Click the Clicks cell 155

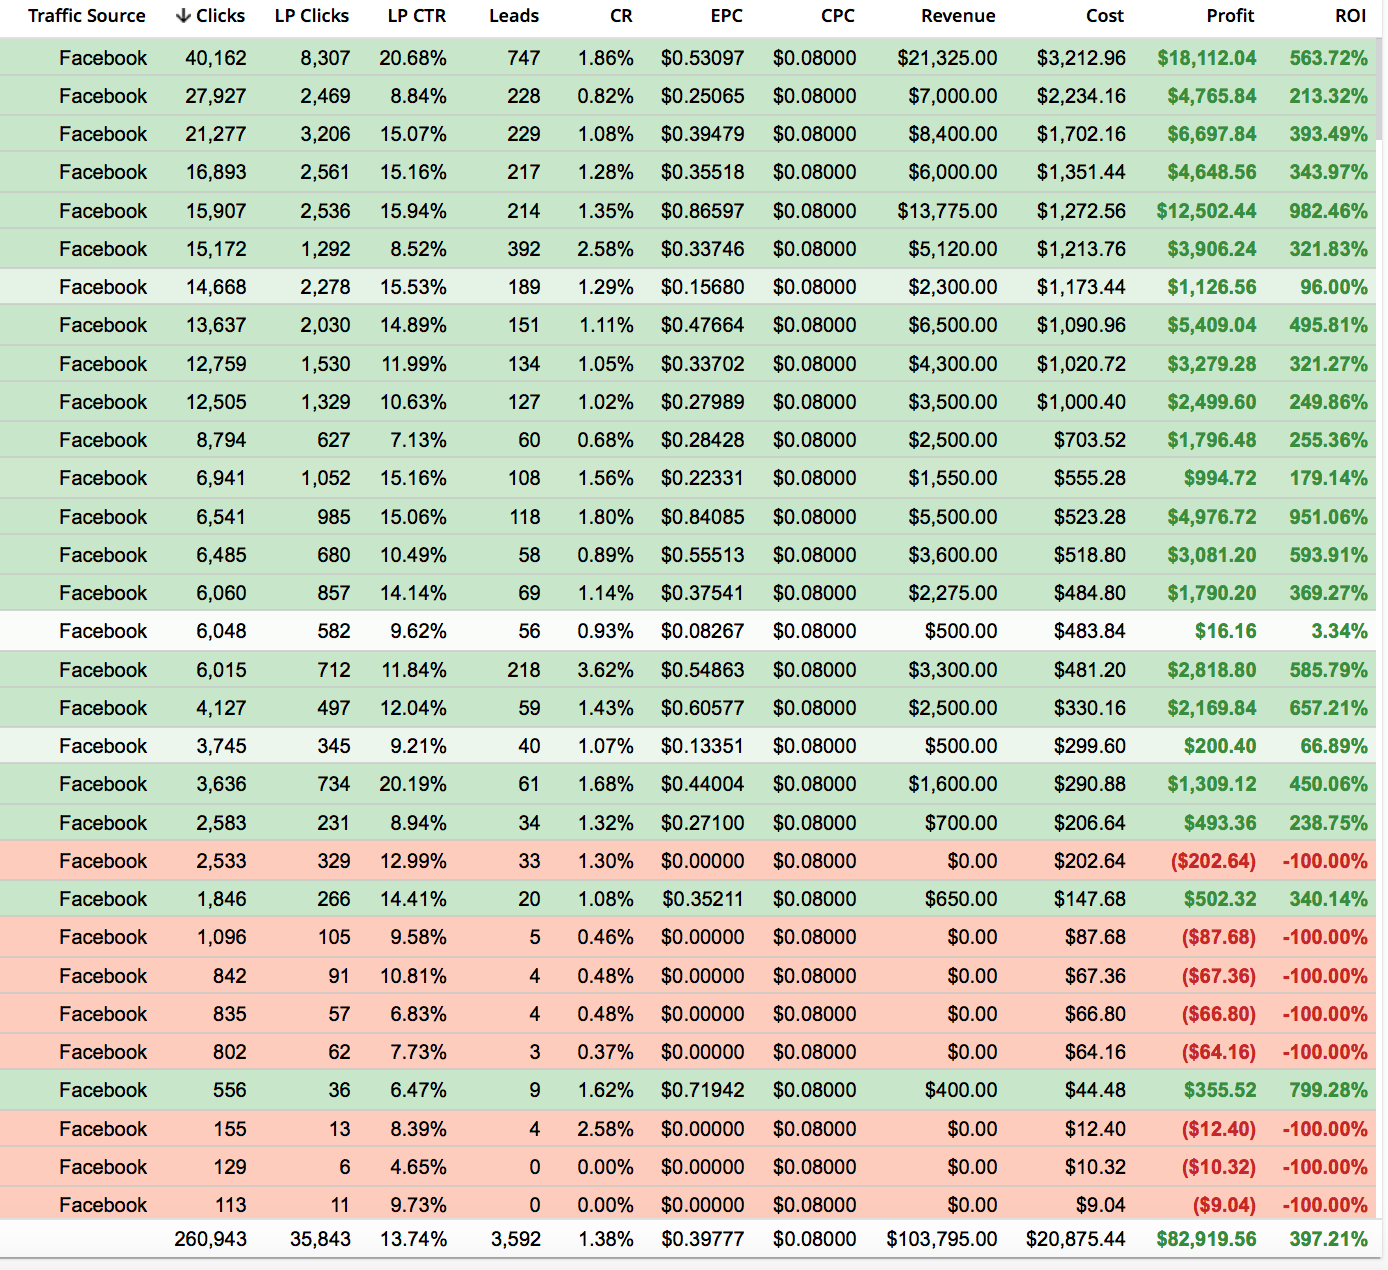pyautogui.click(x=230, y=1129)
